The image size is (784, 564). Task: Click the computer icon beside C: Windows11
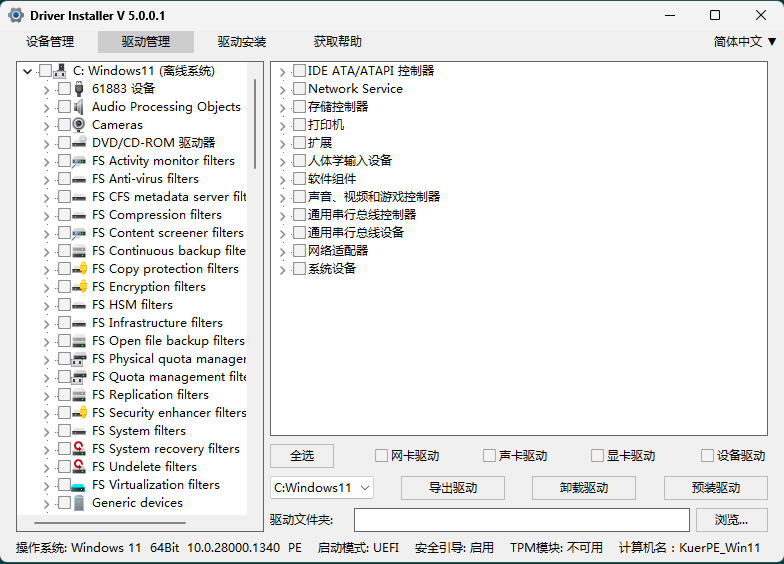pyautogui.click(x=60, y=71)
